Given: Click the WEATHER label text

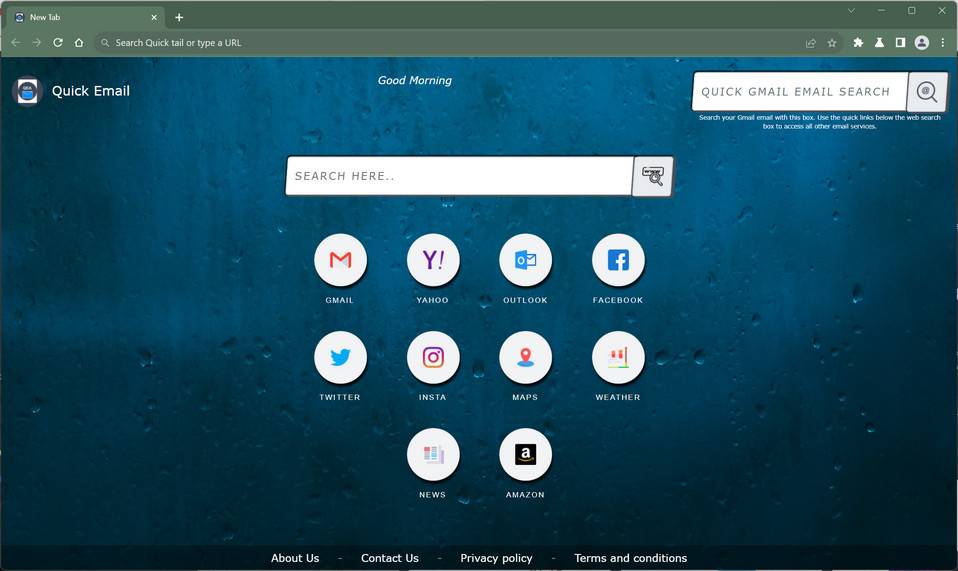Looking at the screenshot, I should click(x=618, y=397).
